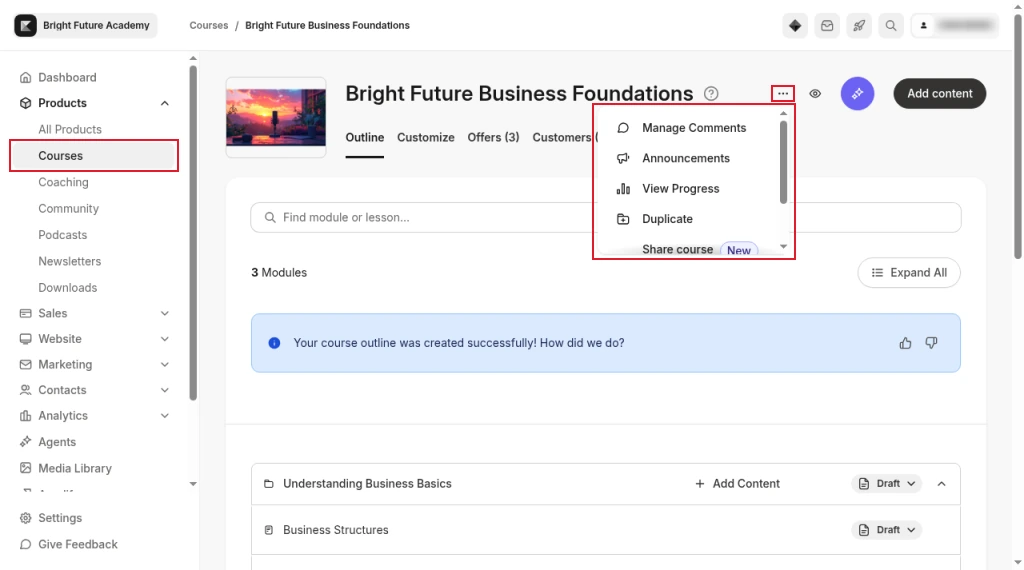Open the inbox envelope icon
Viewport: 1024px width, 570px height.
point(827,25)
